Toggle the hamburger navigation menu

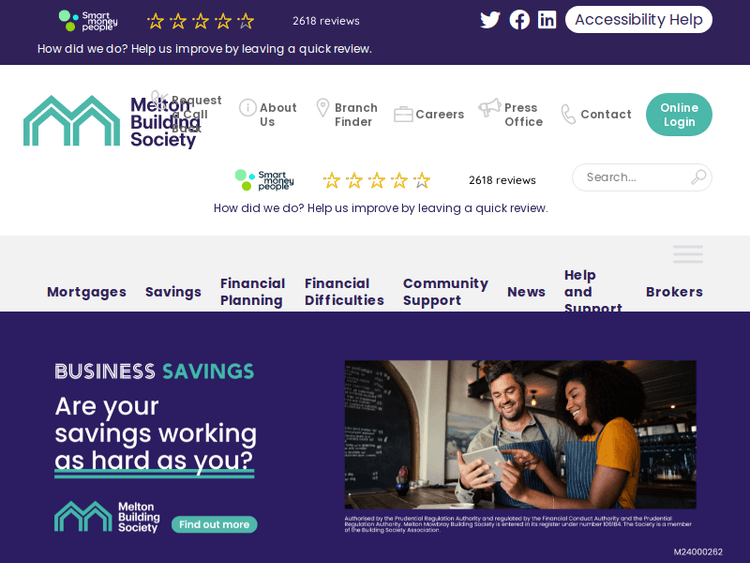click(688, 254)
